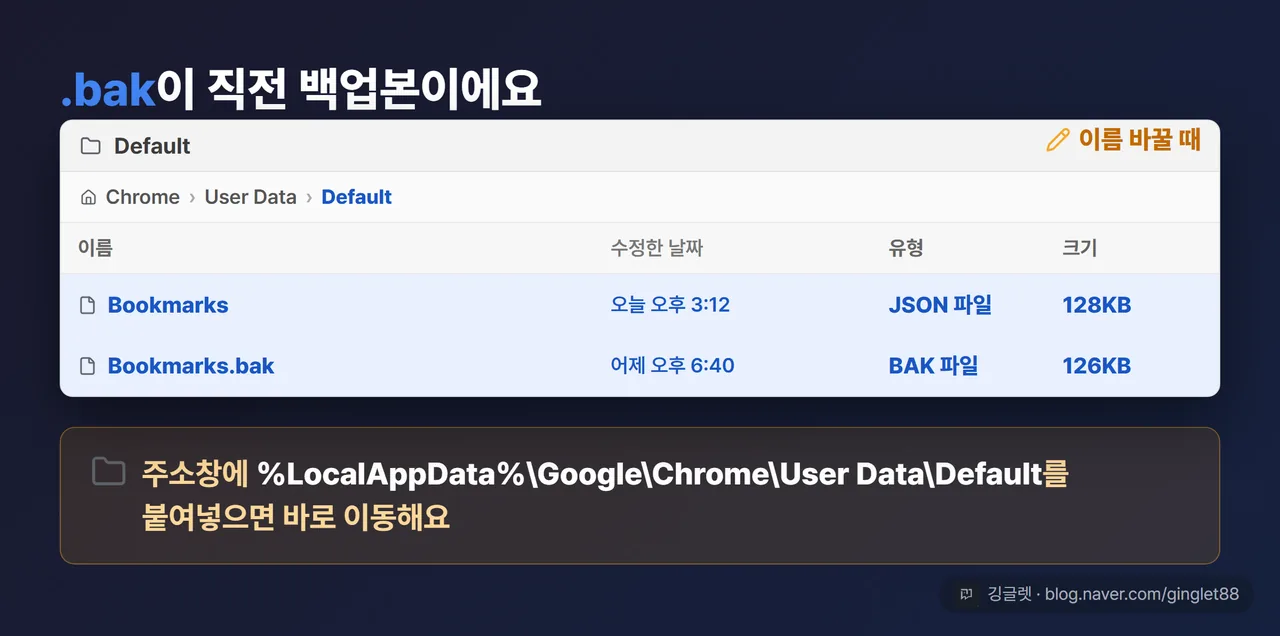
Task: Select the blue Default breadcrumb item
Action: coord(357,197)
